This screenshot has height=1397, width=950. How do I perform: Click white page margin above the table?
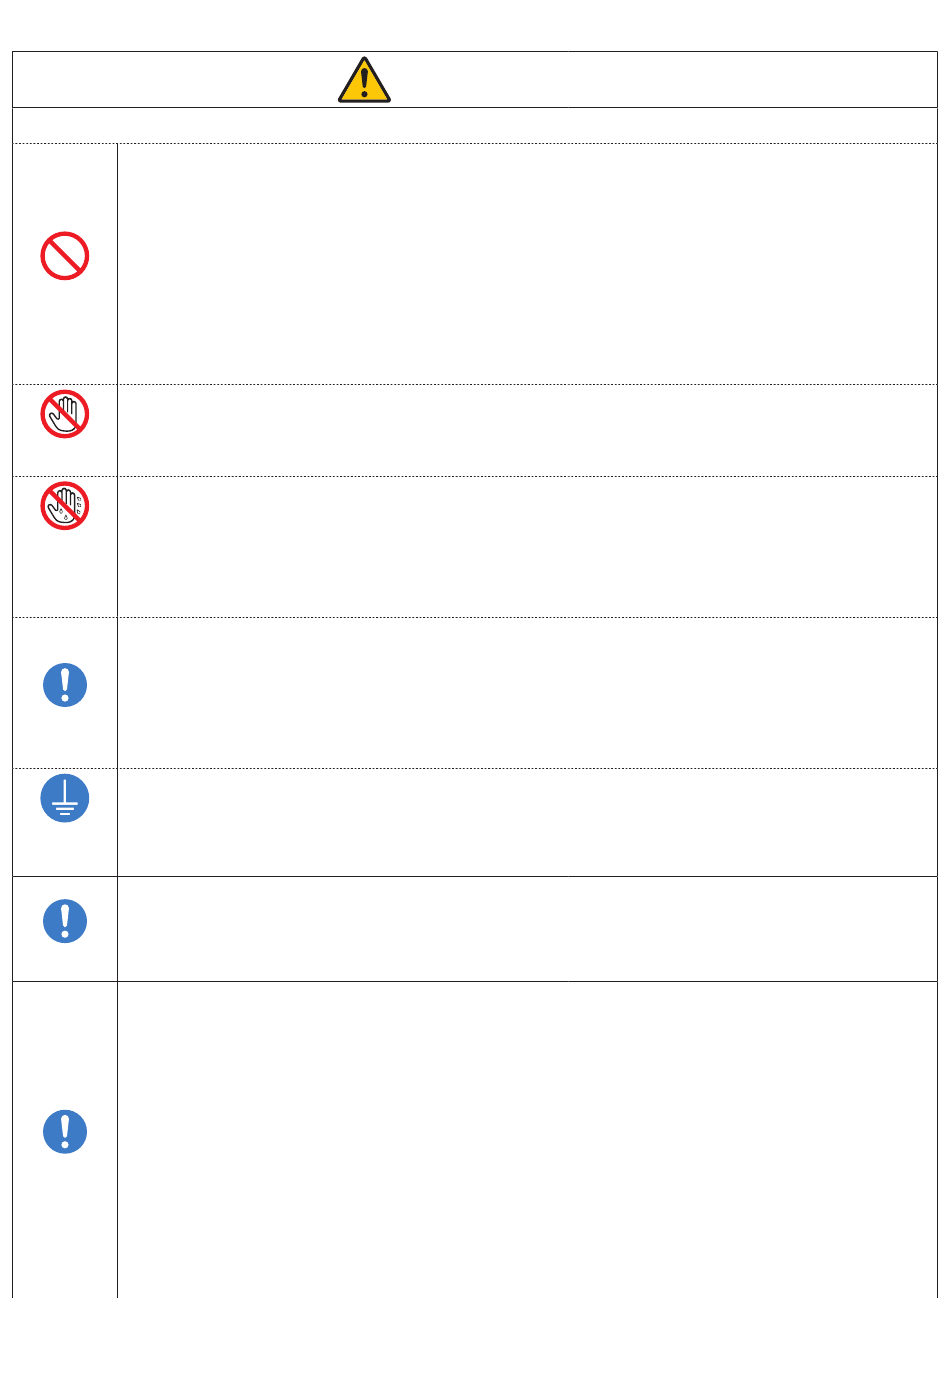[x=475, y=25]
